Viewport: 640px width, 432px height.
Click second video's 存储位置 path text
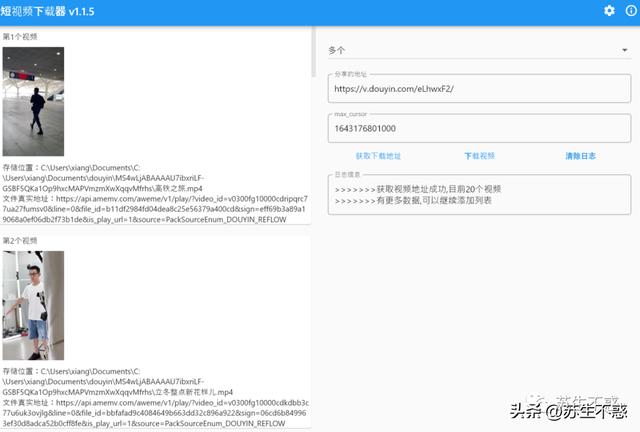tap(118, 382)
